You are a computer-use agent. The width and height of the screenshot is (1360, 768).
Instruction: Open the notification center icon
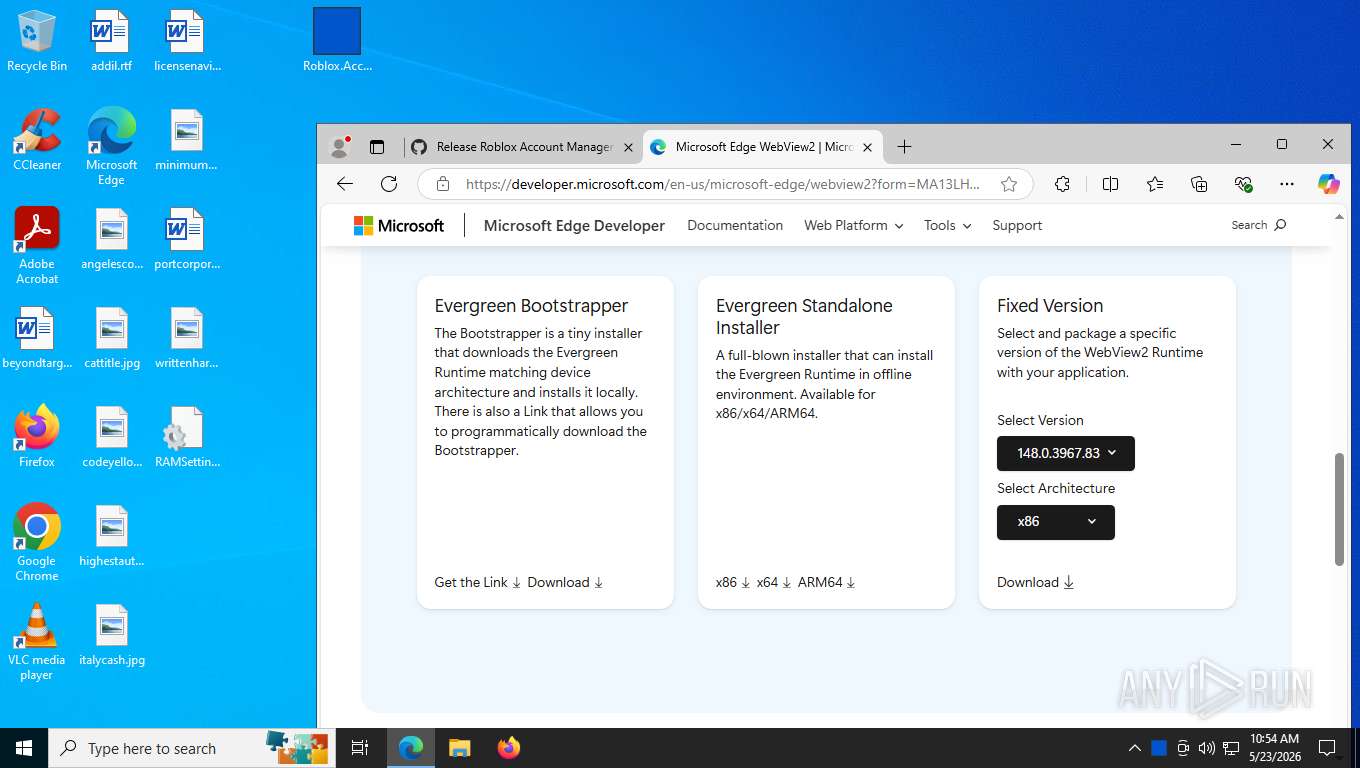(x=1327, y=748)
